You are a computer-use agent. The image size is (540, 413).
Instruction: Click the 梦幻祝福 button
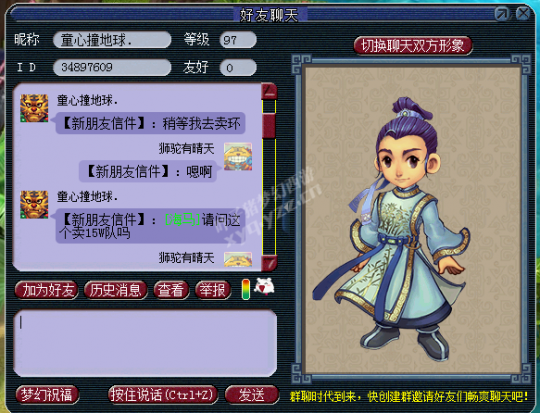[x=47, y=394]
